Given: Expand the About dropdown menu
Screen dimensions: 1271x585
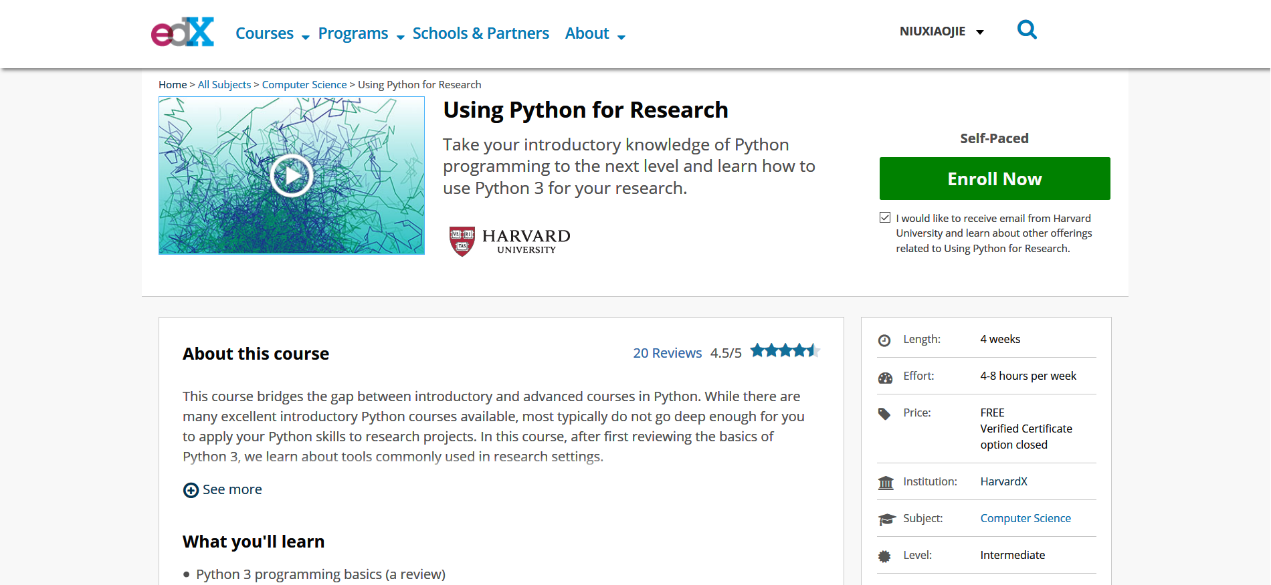Looking at the screenshot, I should click(595, 33).
